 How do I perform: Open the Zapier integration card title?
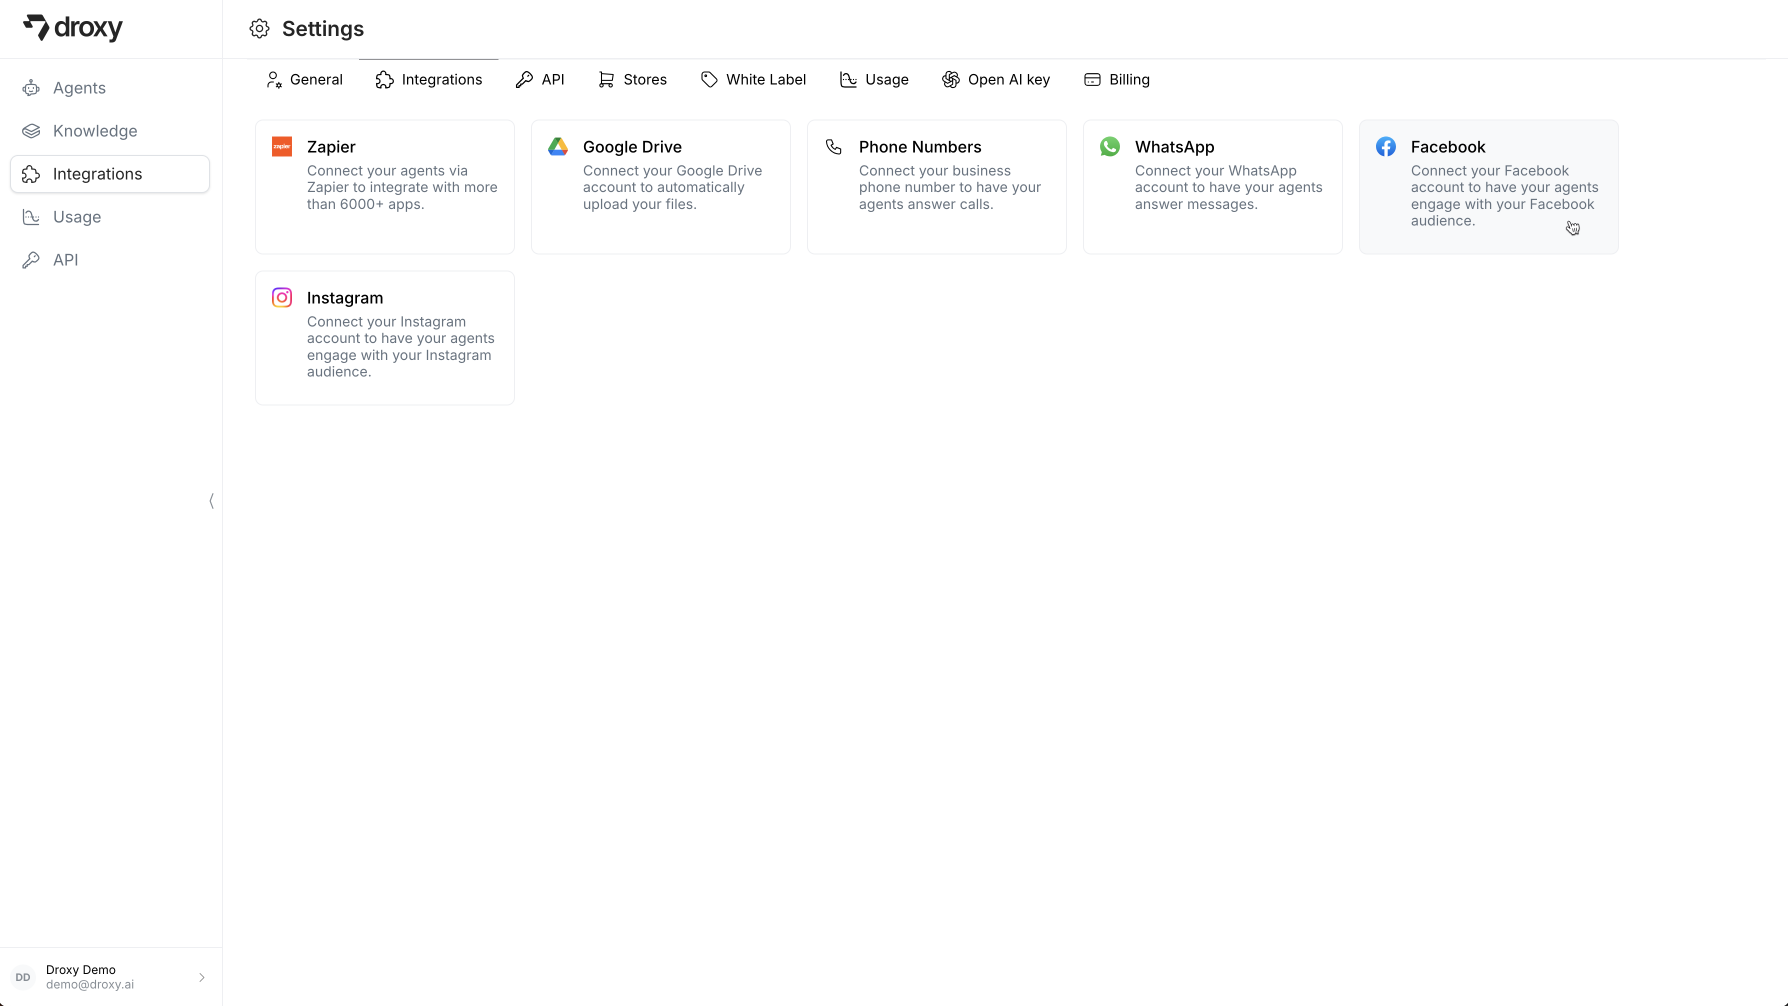coord(331,147)
